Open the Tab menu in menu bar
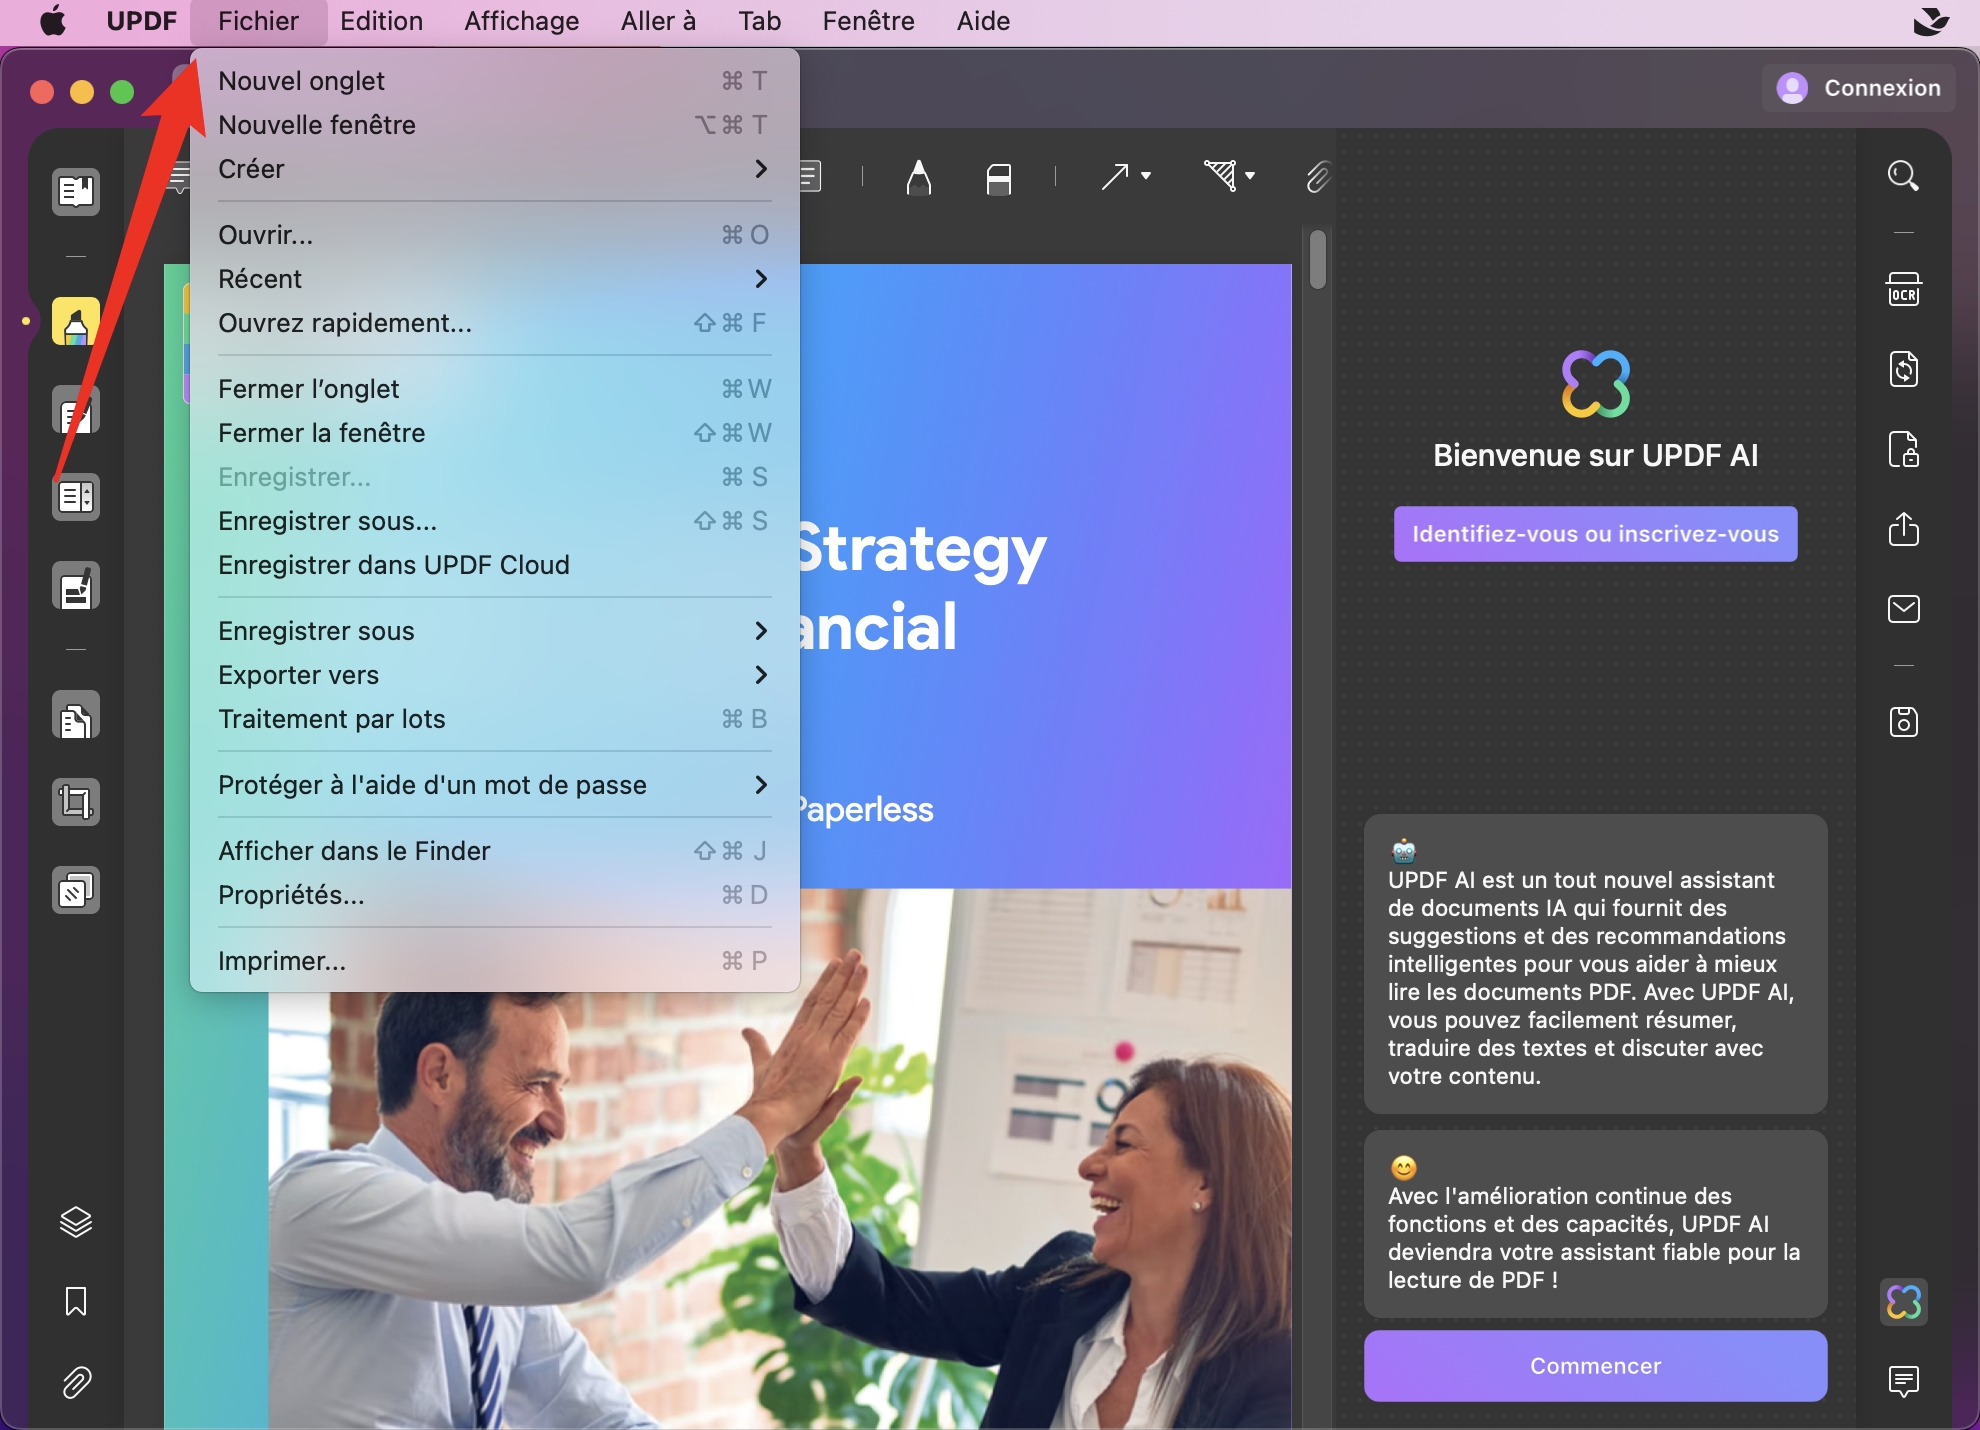The height and width of the screenshot is (1430, 1980). pyautogui.click(x=759, y=21)
